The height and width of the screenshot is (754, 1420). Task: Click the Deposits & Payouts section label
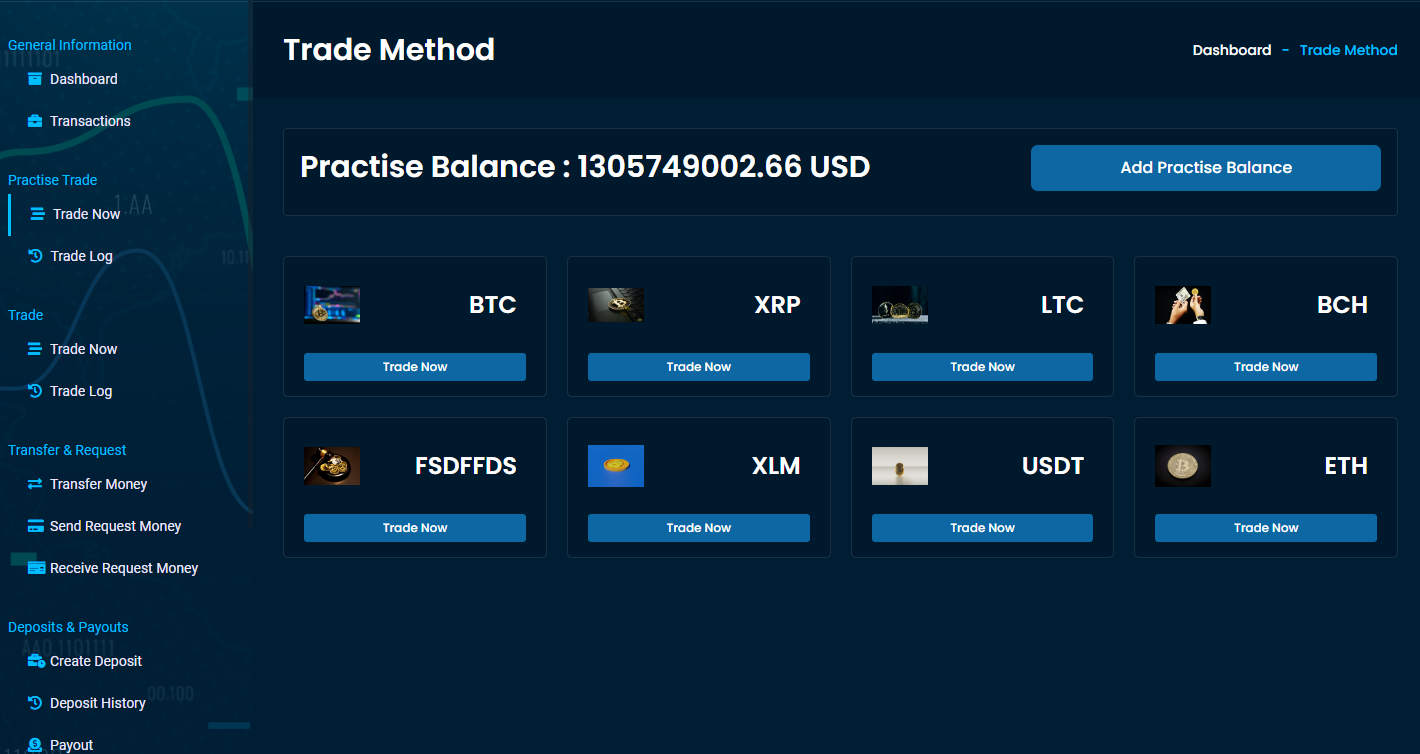click(68, 627)
